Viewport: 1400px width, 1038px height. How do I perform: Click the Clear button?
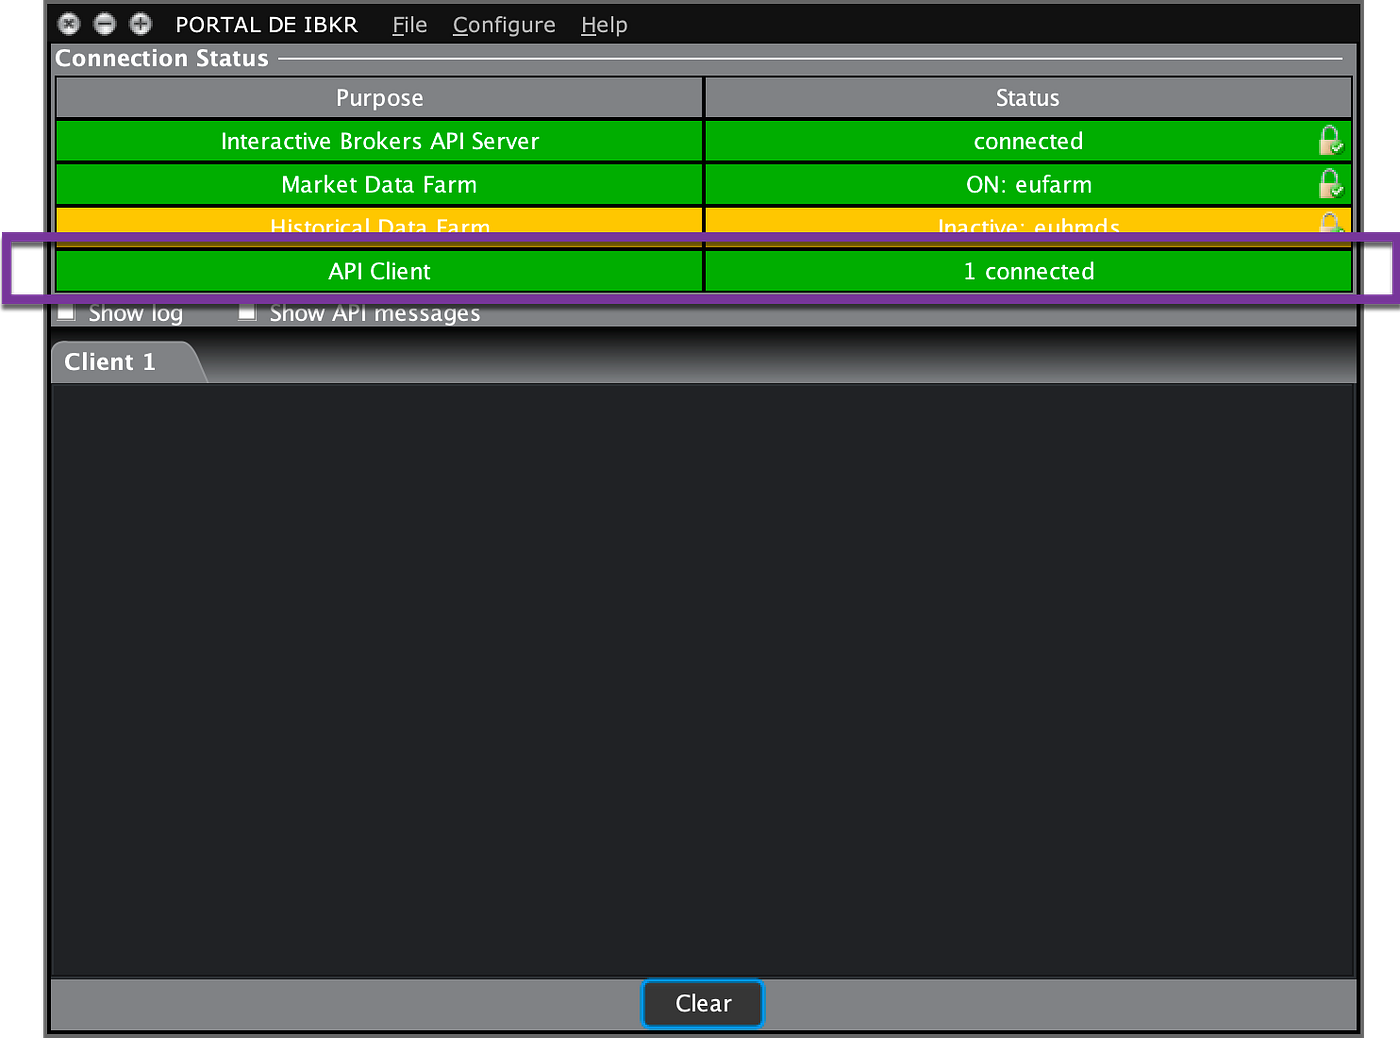pos(703,1003)
